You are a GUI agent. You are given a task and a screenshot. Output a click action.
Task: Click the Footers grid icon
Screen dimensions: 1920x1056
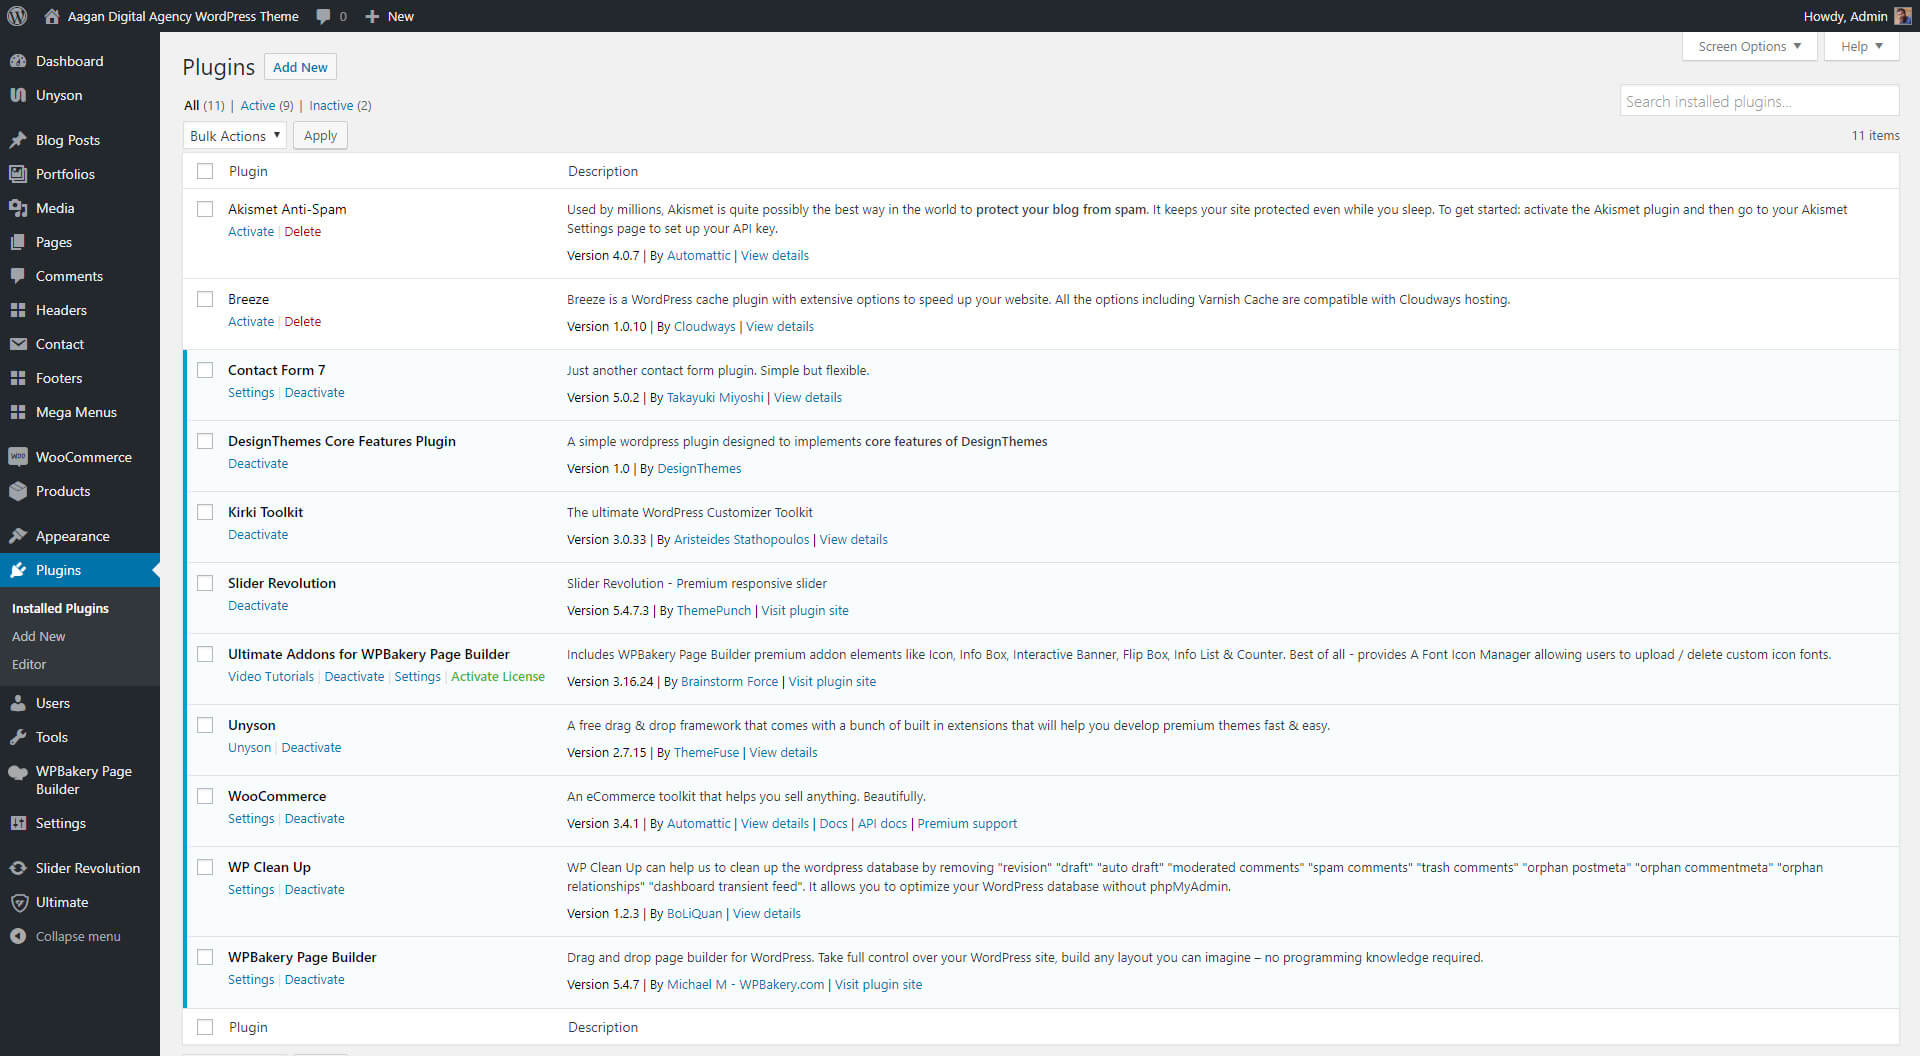[18, 378]
